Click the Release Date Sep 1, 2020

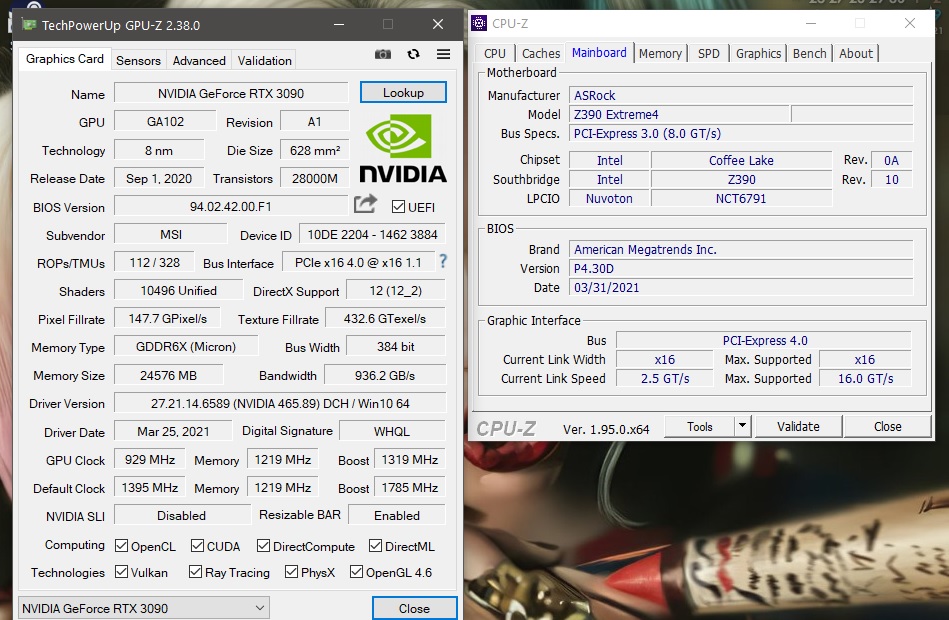159,179
